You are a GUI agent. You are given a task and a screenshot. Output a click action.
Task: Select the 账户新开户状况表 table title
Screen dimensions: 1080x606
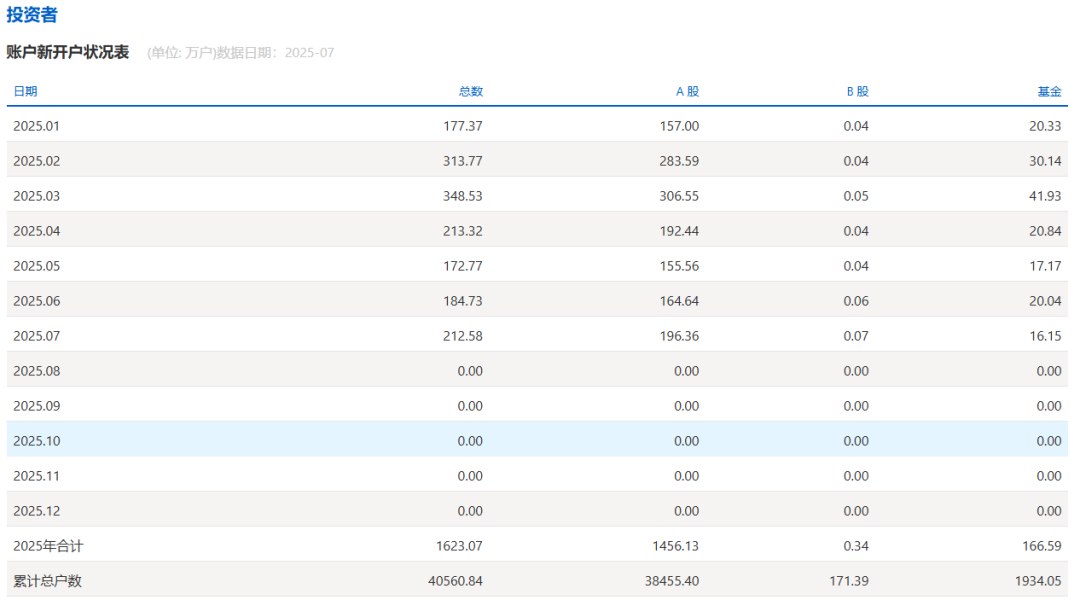(68, 52)
